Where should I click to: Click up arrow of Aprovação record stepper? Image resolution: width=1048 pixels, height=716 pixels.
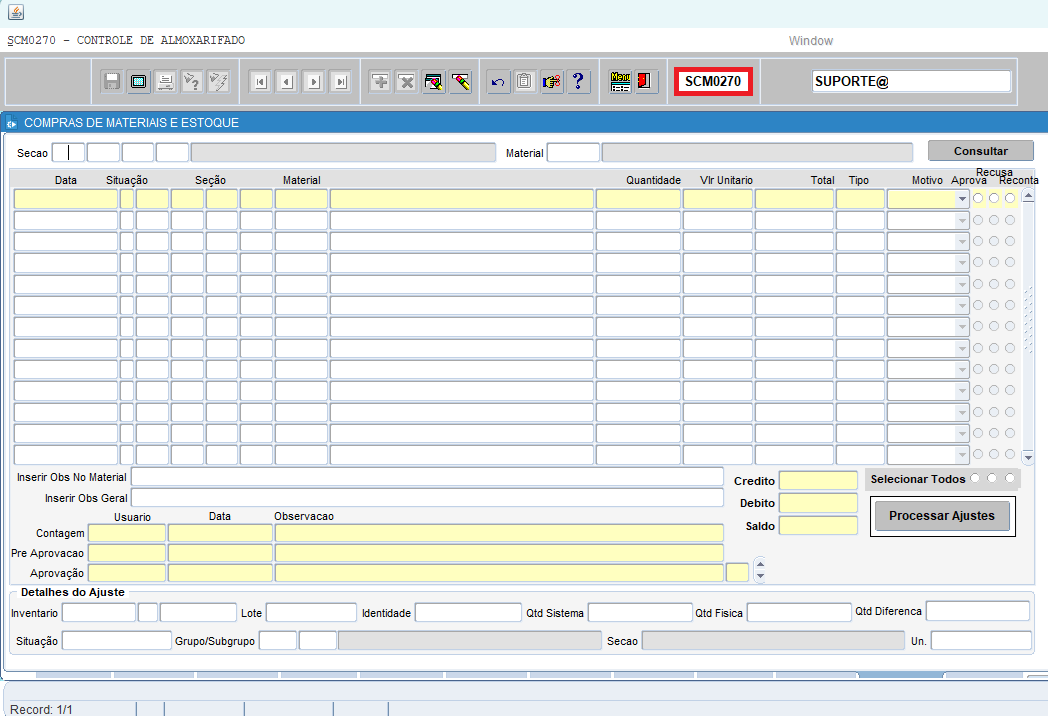coord(760,564)
